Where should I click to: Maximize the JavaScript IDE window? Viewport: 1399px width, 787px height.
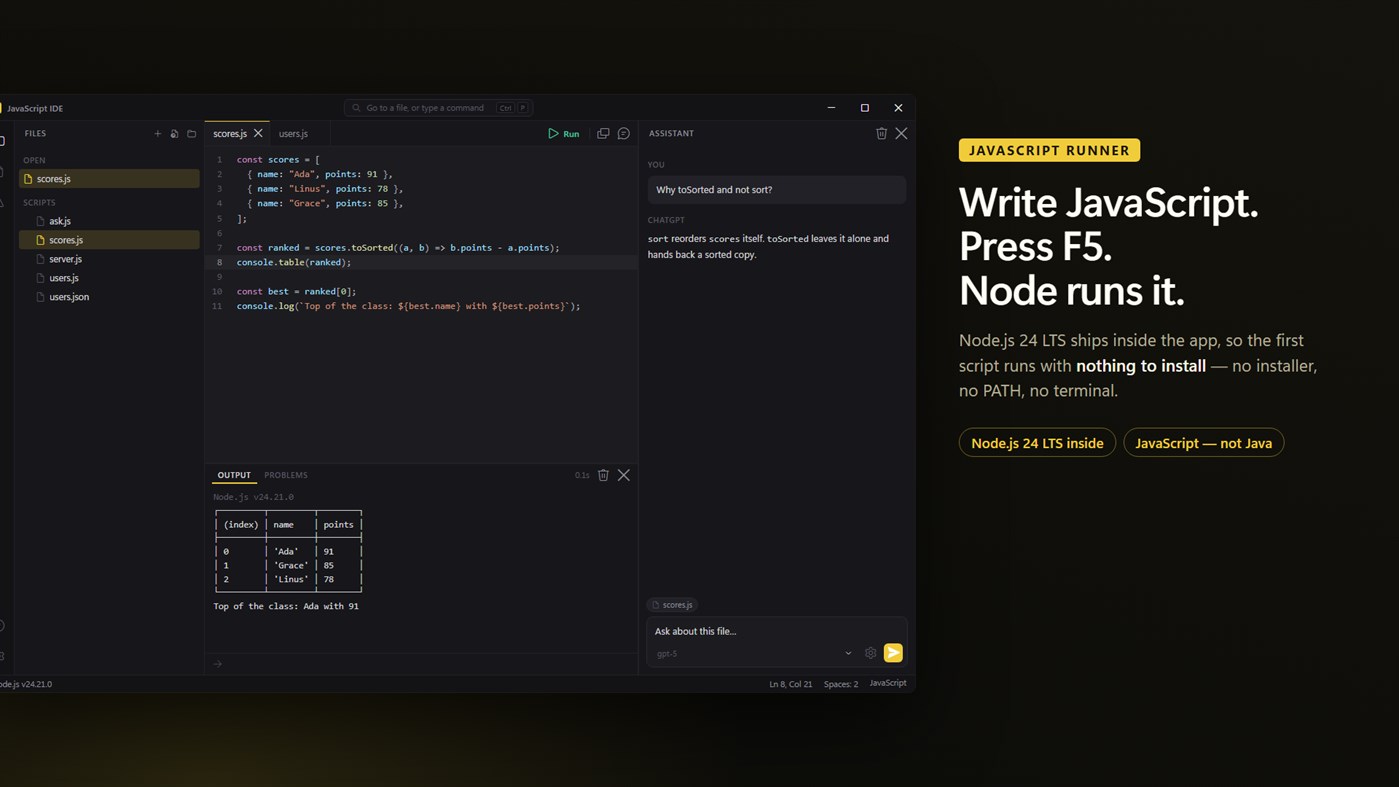tap(865, 108)
